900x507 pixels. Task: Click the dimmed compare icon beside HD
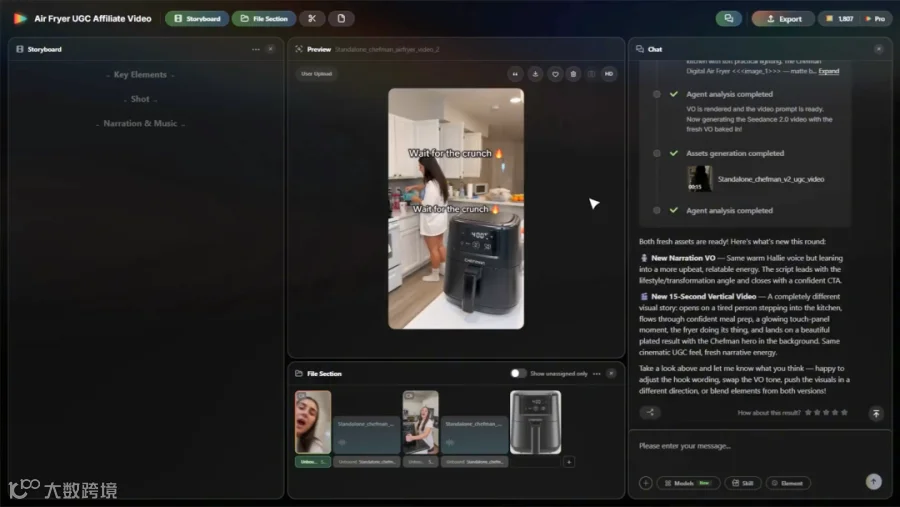click(591, 73)
